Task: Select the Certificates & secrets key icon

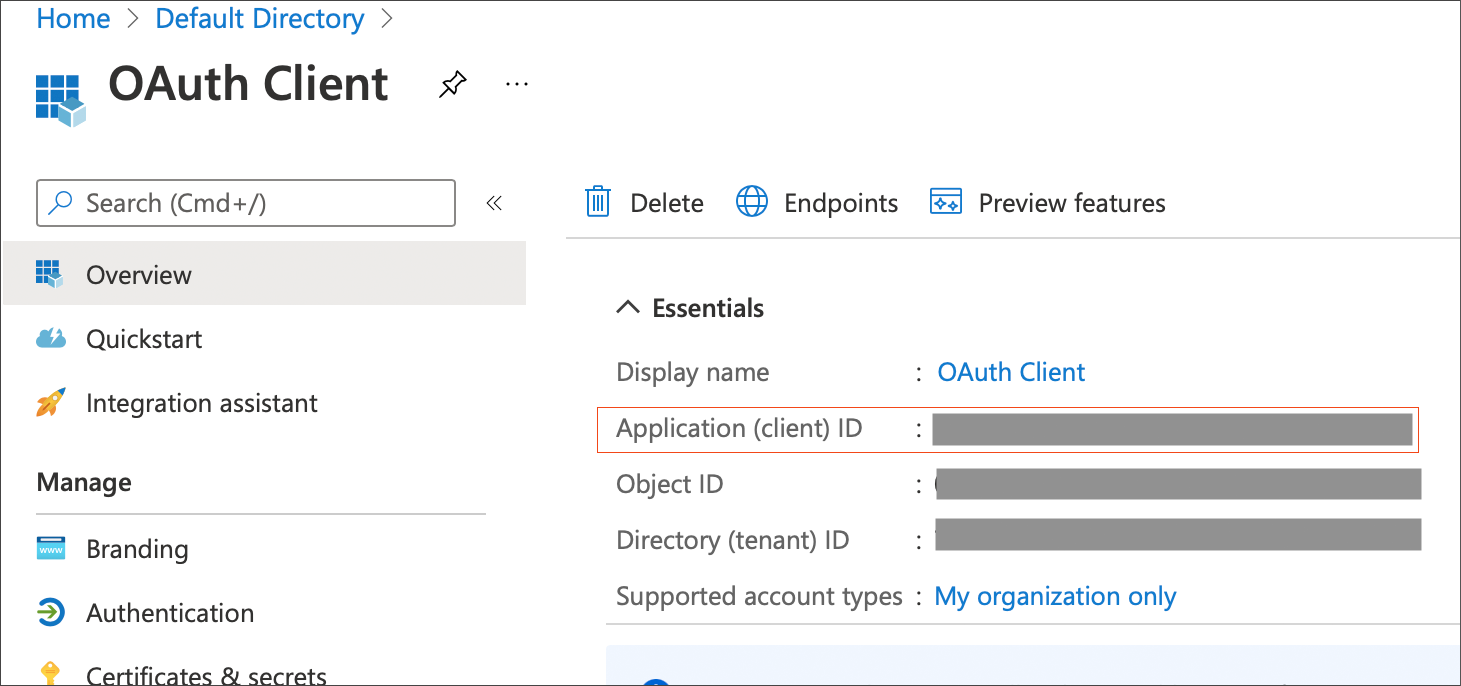Action: 49,673
